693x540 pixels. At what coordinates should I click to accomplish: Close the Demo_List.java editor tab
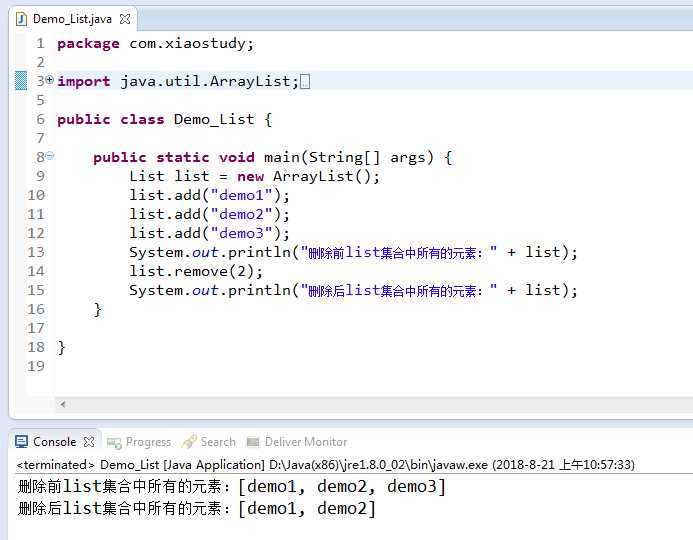[125, 19]
